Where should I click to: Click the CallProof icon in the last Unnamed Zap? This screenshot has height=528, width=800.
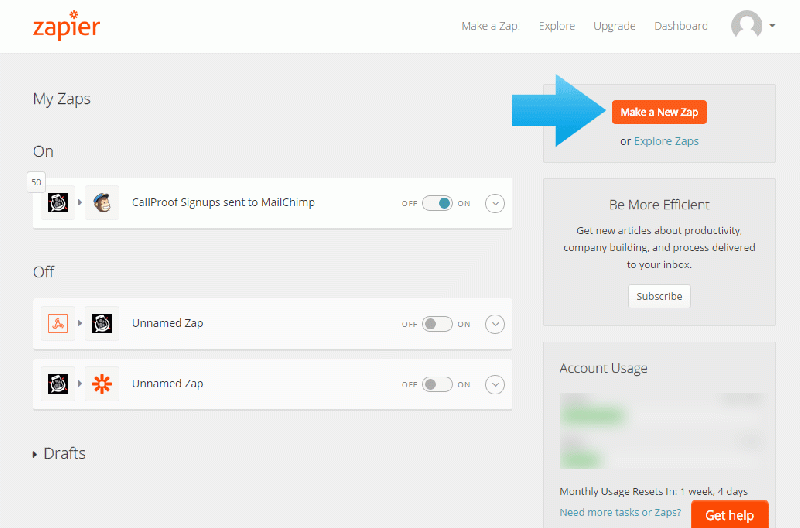(58, 384)
